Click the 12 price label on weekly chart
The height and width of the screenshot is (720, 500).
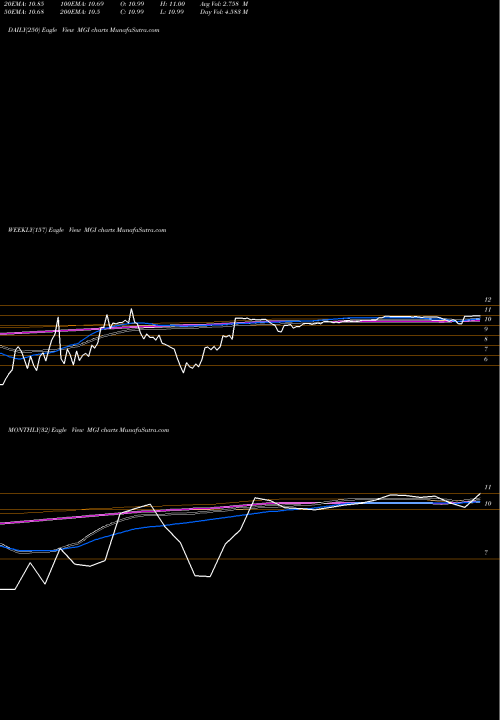488,299
